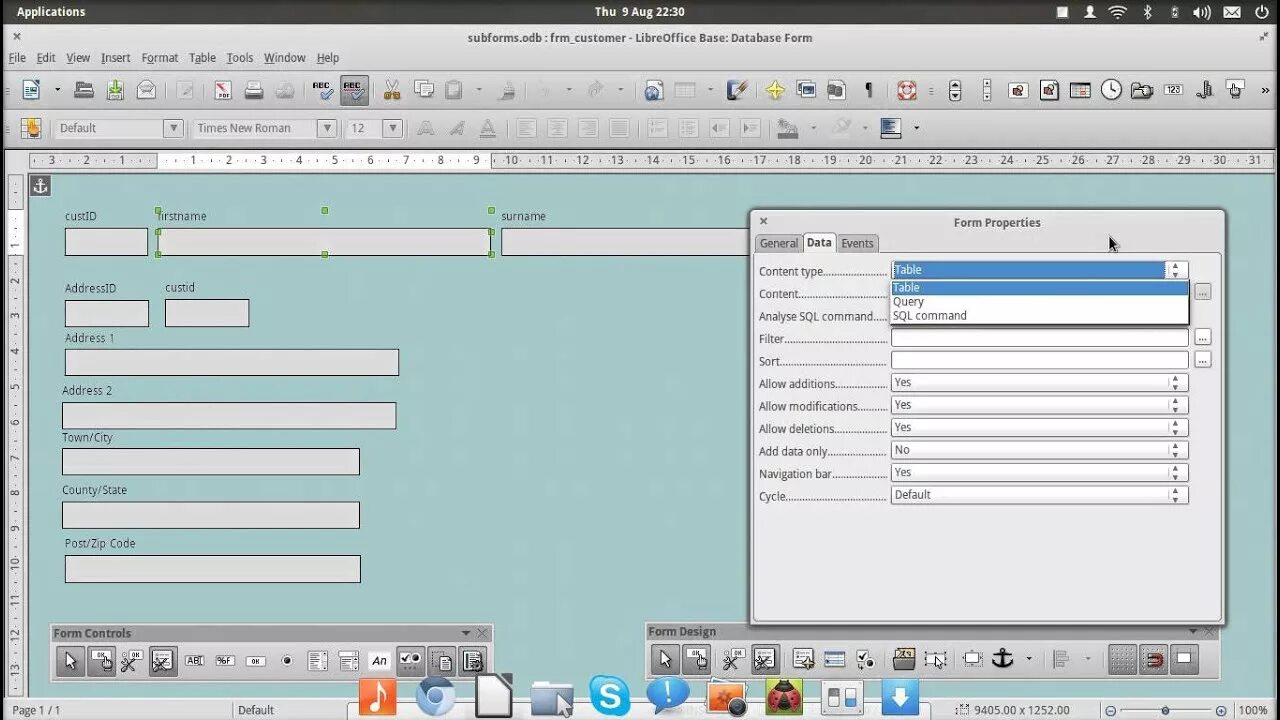Click the Export as PDF icon

click(x=223, y=90)
